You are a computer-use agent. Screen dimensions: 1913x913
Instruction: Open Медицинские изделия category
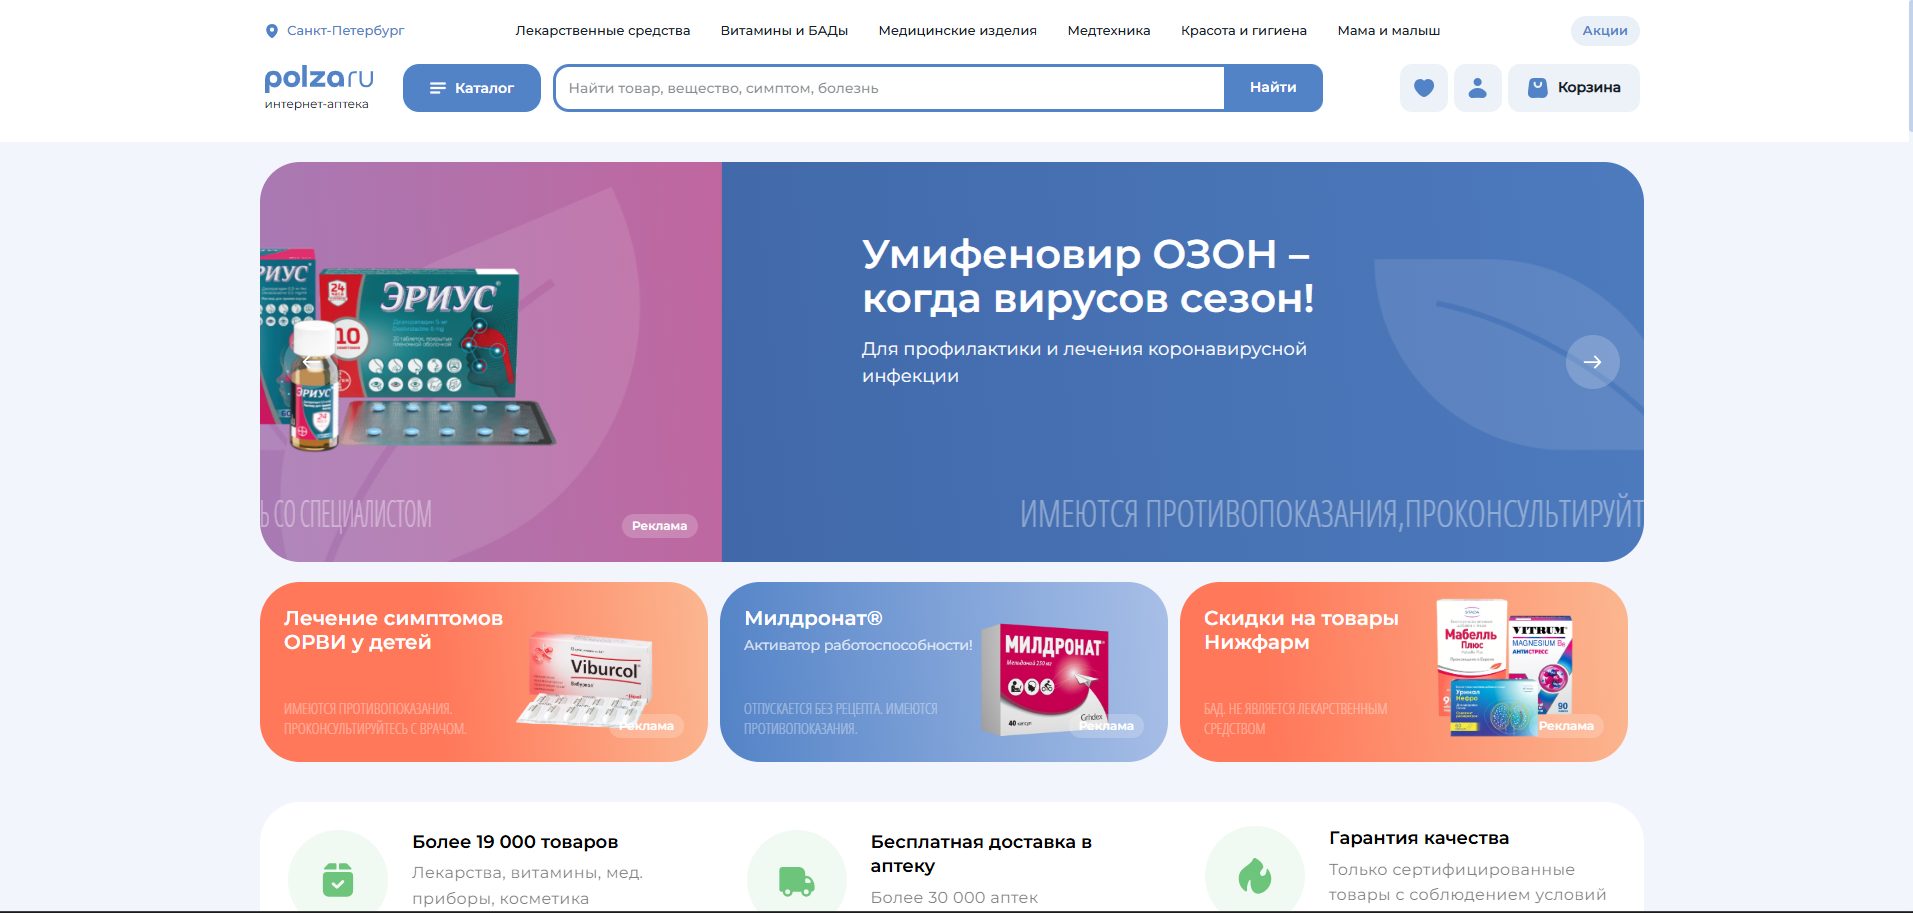(x=957, y=31)
